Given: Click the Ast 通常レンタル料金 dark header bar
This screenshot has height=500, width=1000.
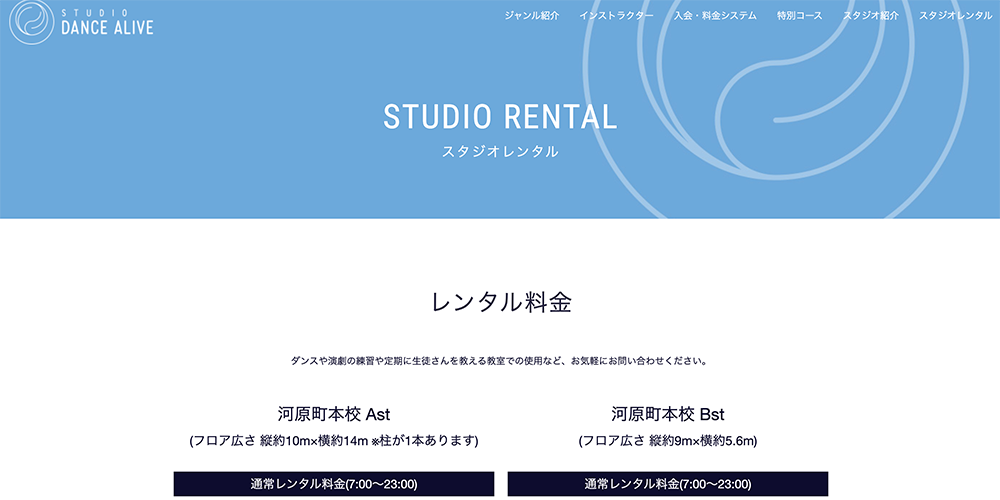Looking at the screenshot, I should tap(334, 484).
